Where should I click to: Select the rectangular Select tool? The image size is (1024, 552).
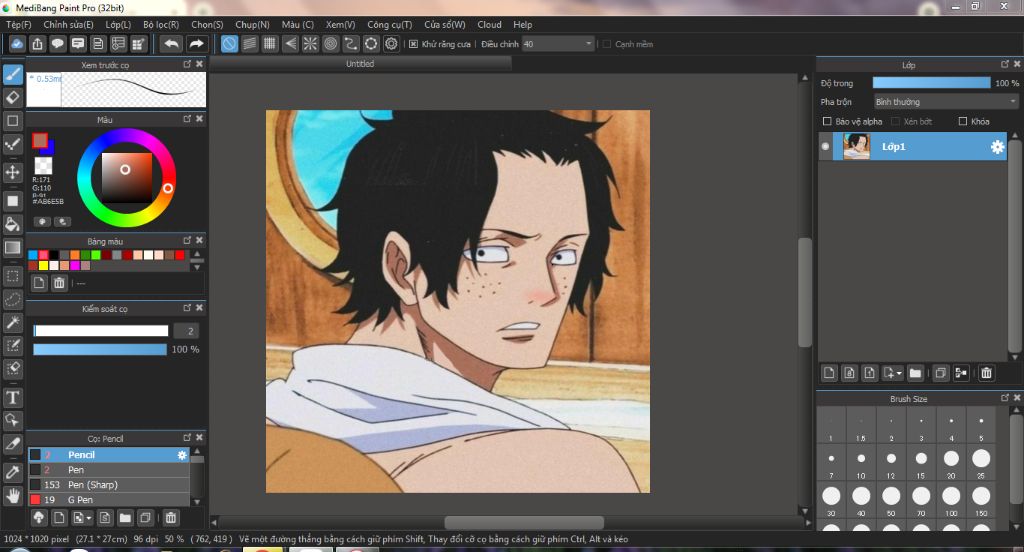pos(12,276)
